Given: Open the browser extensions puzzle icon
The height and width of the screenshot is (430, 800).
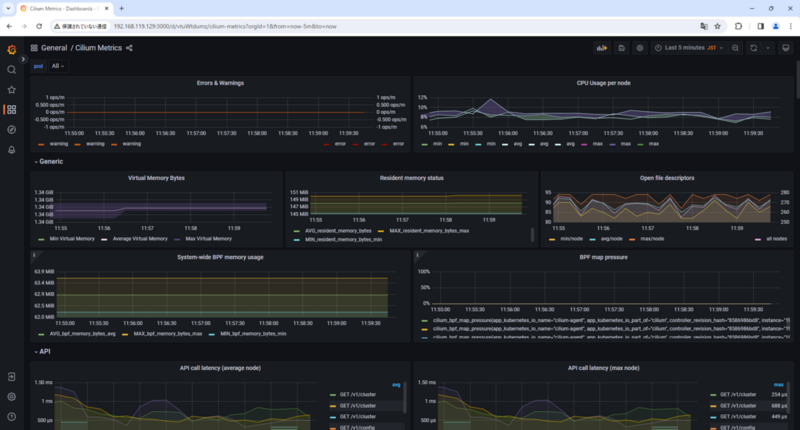Looking at the screenshot, I should click(x=738, y=26).
